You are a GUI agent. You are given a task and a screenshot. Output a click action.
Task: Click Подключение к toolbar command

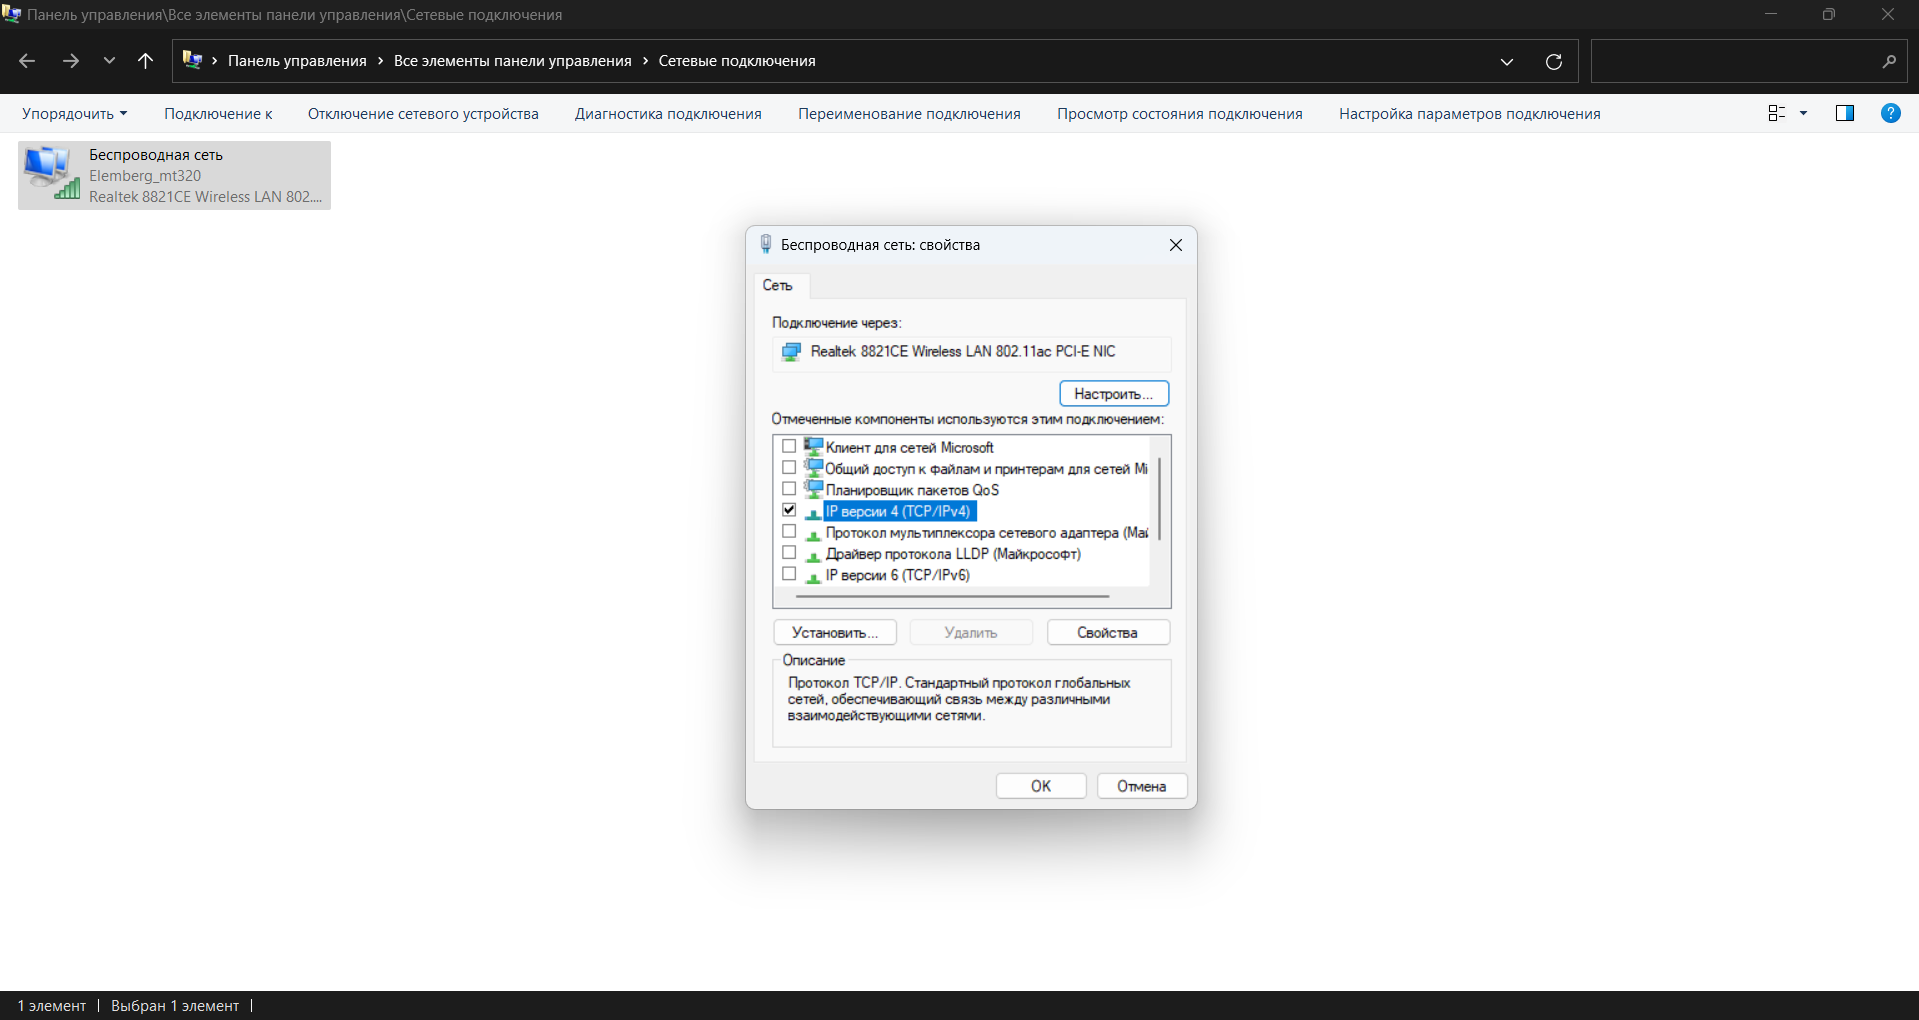218,114
